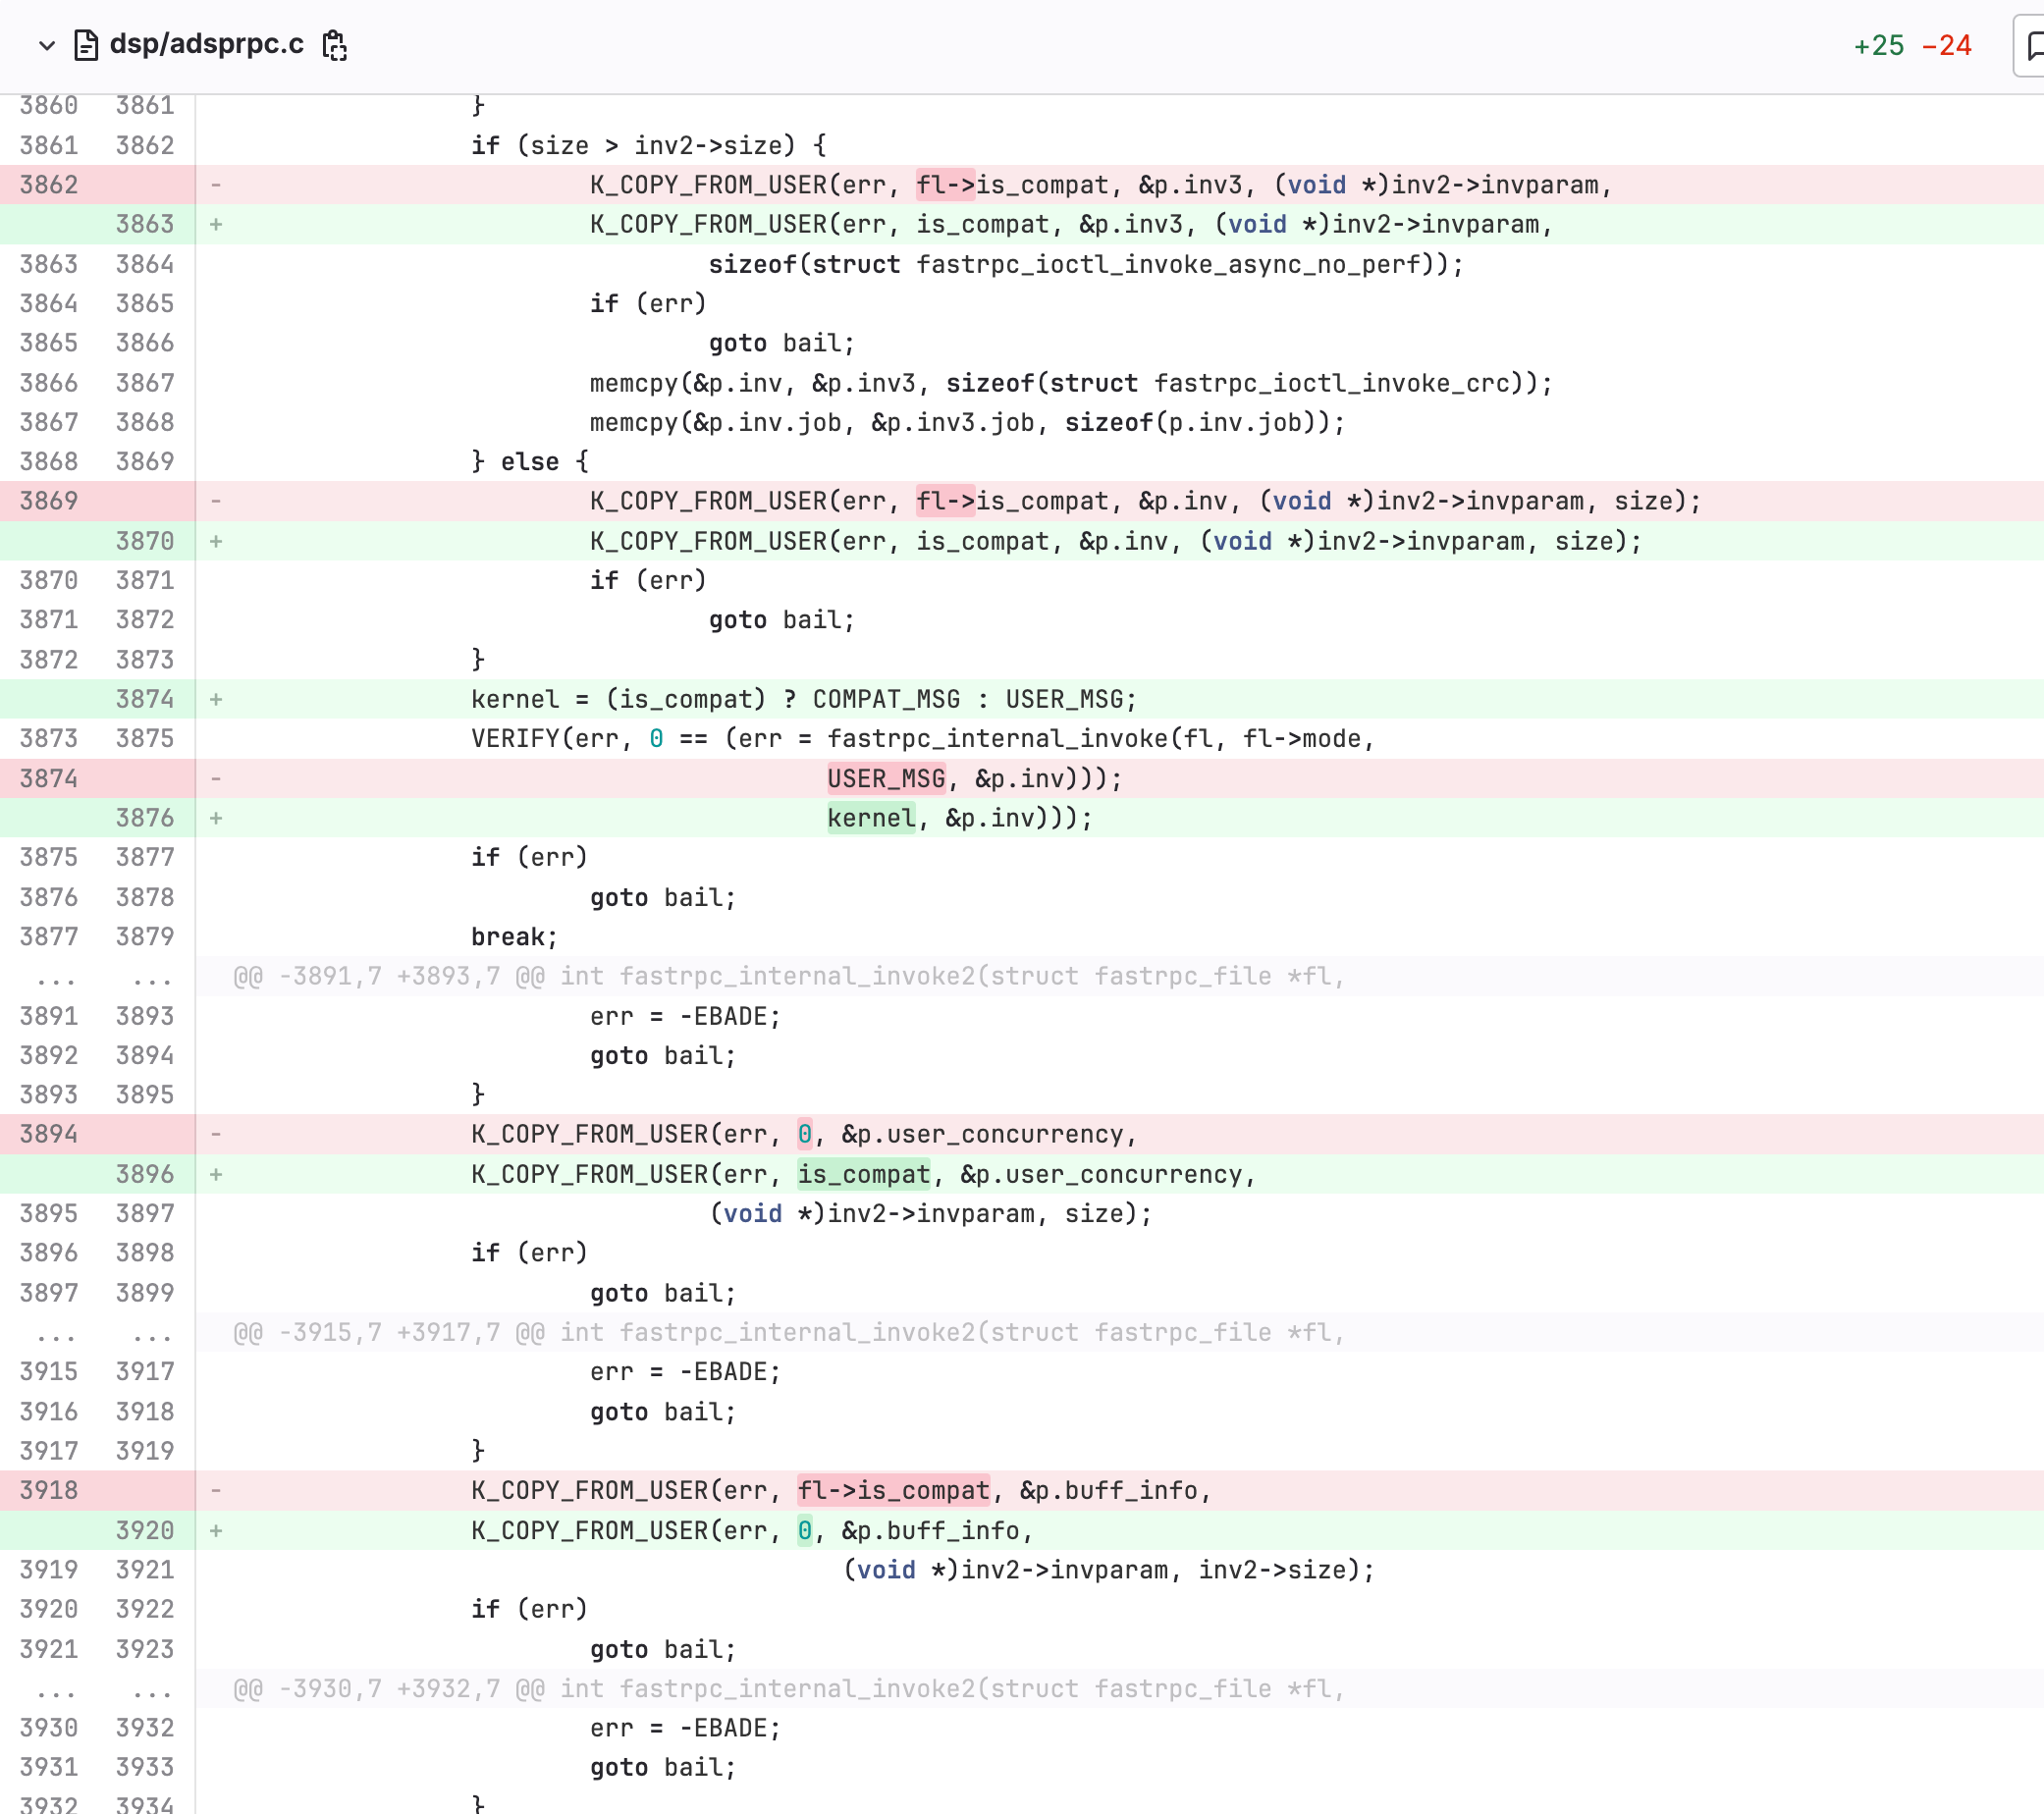
Task: Select added line number 3876
Action: coord(145,818)
